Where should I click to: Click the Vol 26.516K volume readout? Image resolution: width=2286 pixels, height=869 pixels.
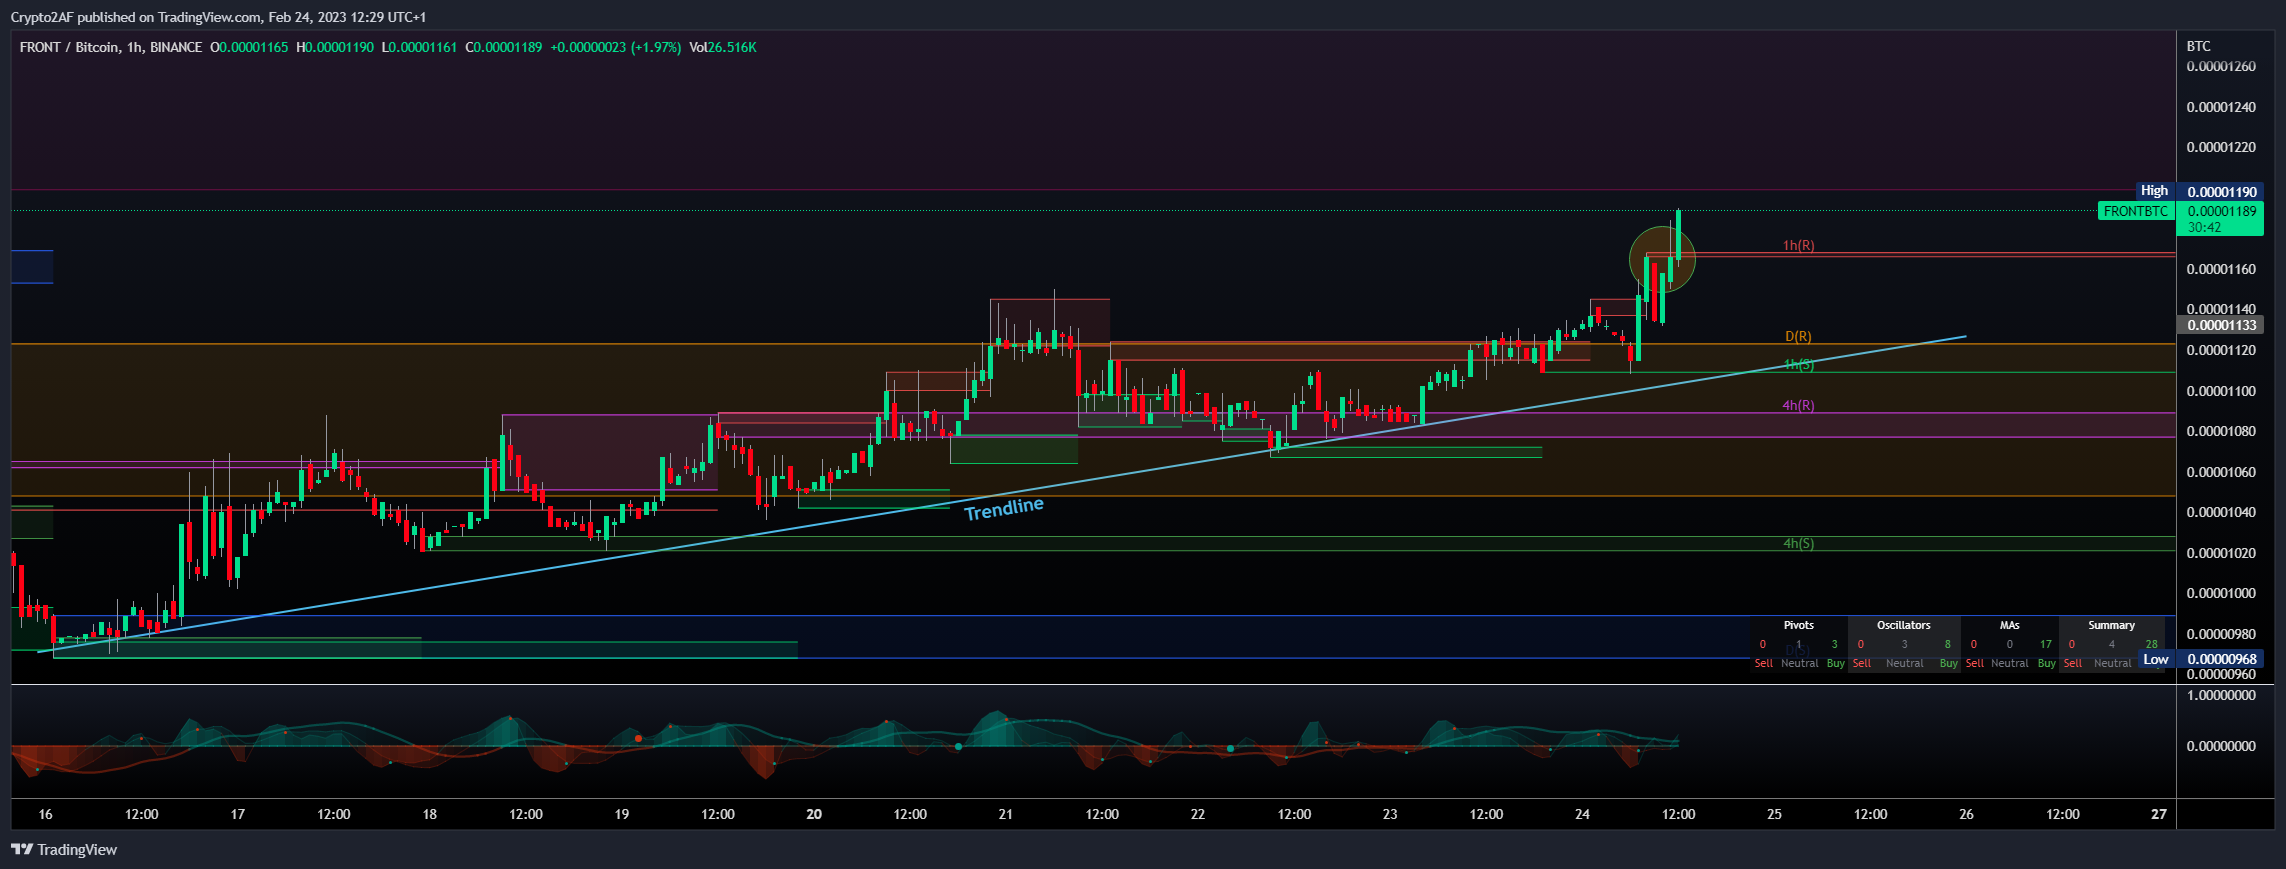click(x=723, y=47)
